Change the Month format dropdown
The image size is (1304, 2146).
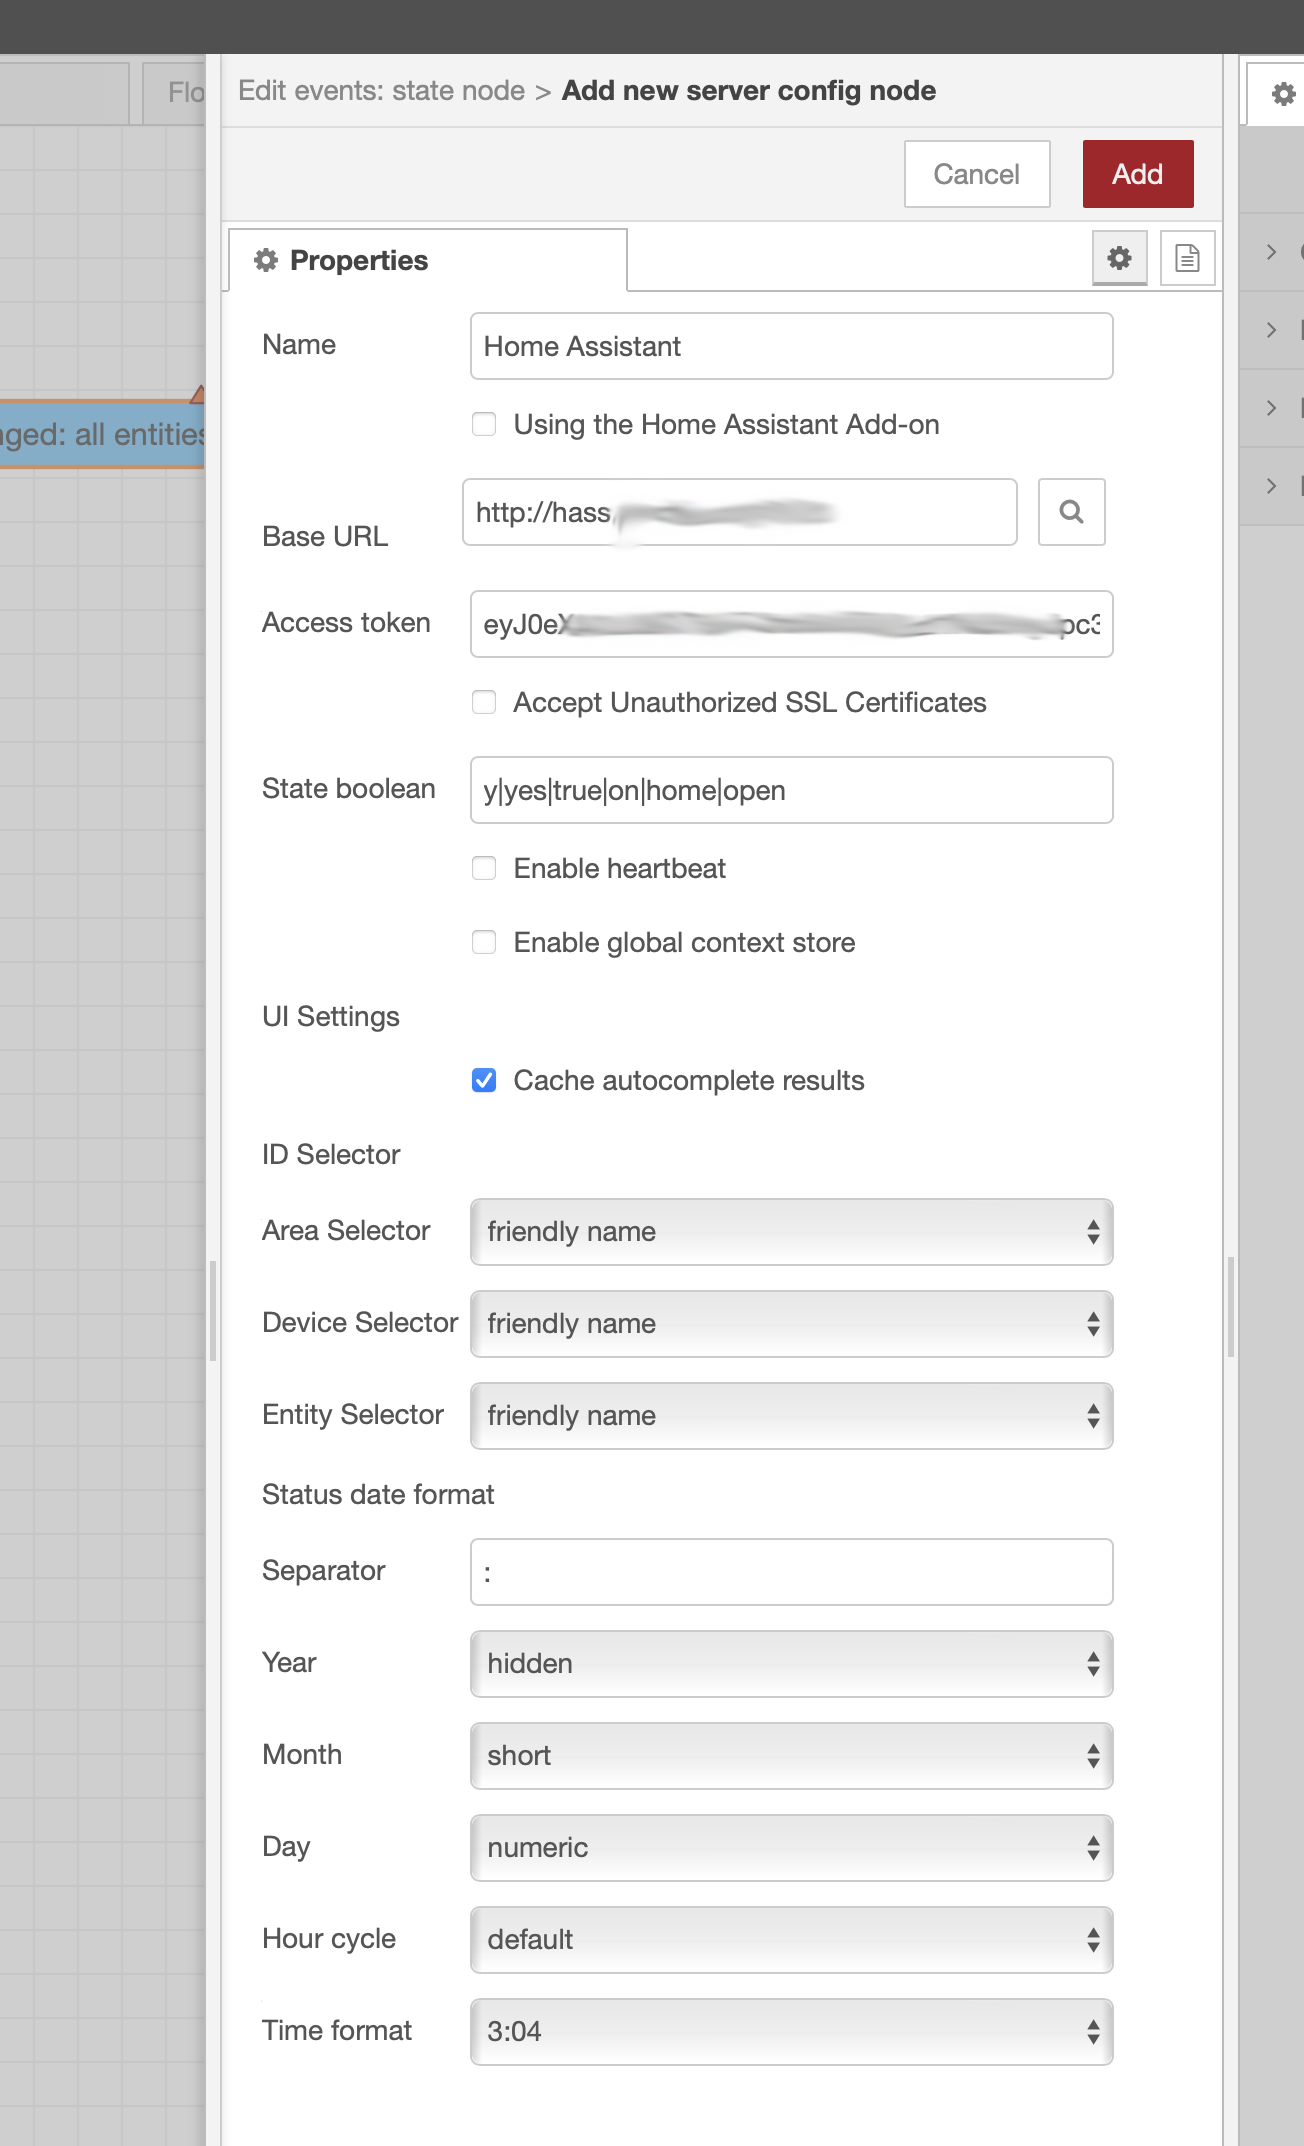tap(791, 1756)
